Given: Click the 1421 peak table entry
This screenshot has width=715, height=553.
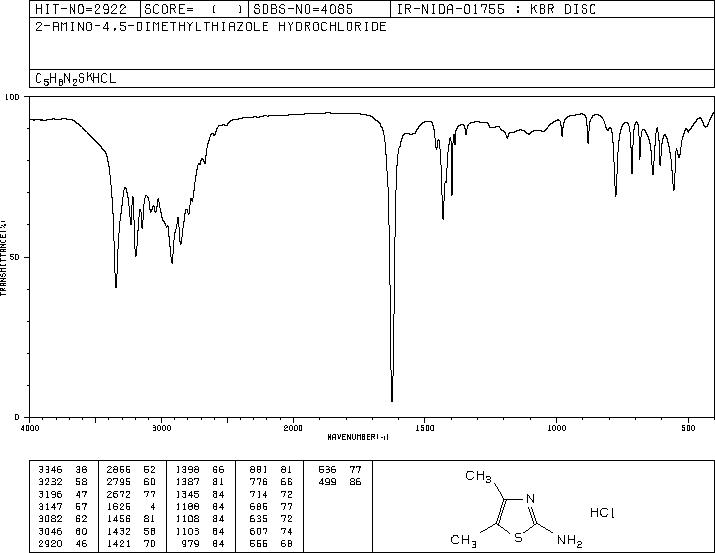Looking at the screenshot, I should (131, 544).
